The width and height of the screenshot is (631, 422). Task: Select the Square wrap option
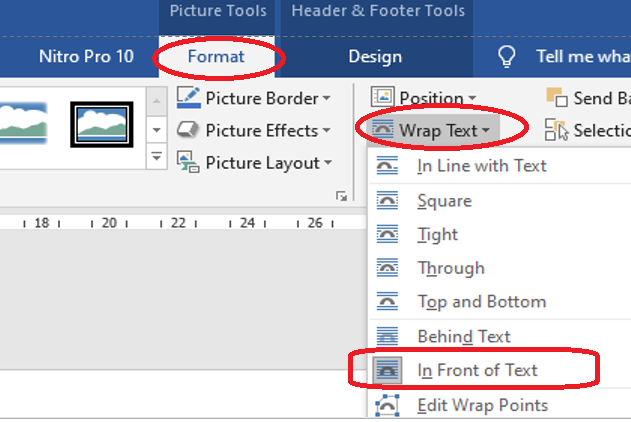pos(444,201)
